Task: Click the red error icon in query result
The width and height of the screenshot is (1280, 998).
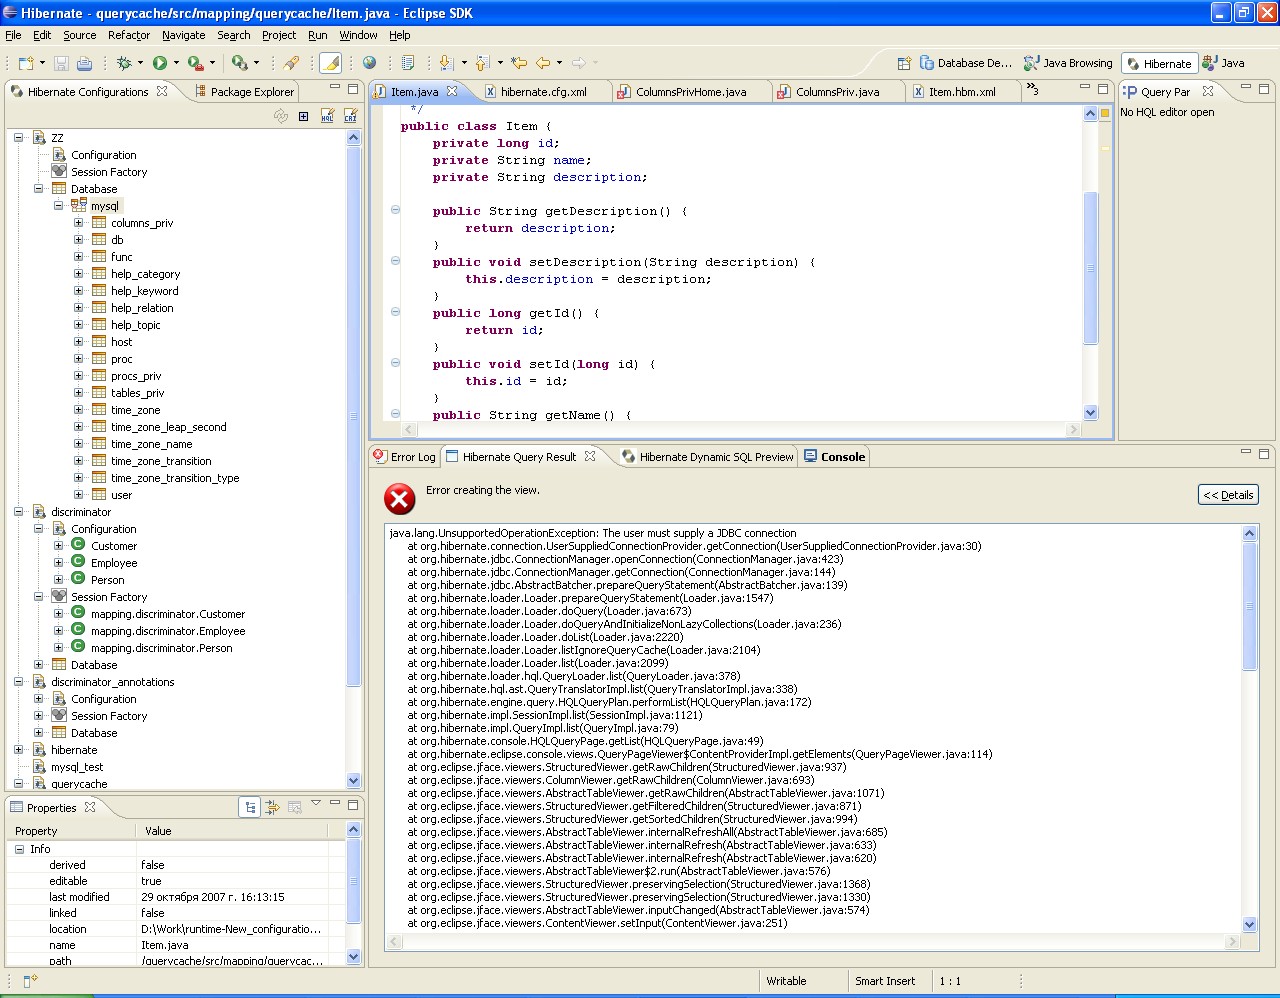Action: click(x=400, y=498)
